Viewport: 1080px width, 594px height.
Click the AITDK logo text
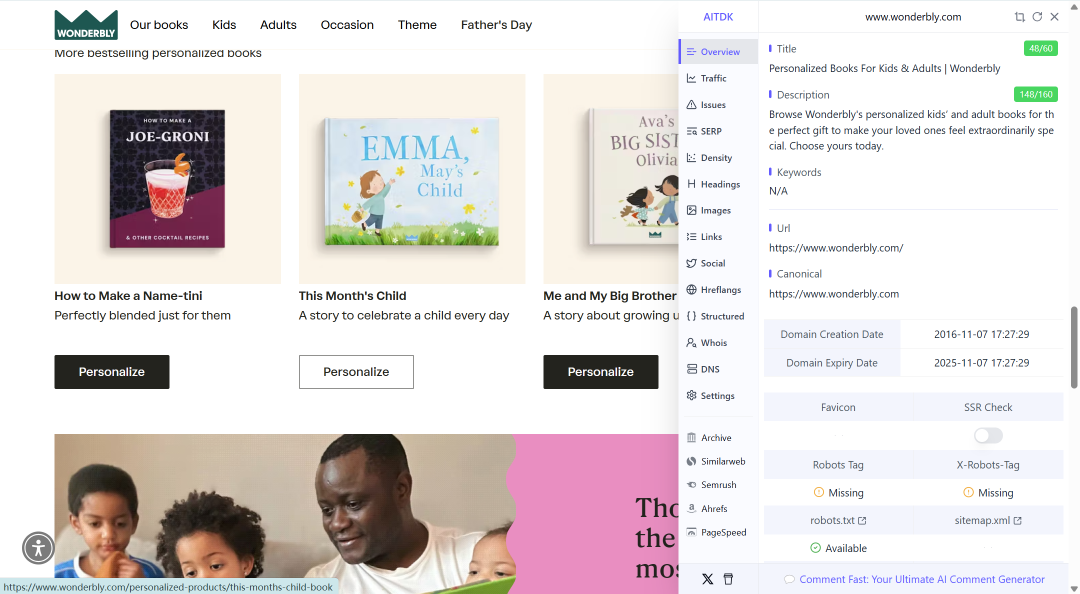click(718, 17)
